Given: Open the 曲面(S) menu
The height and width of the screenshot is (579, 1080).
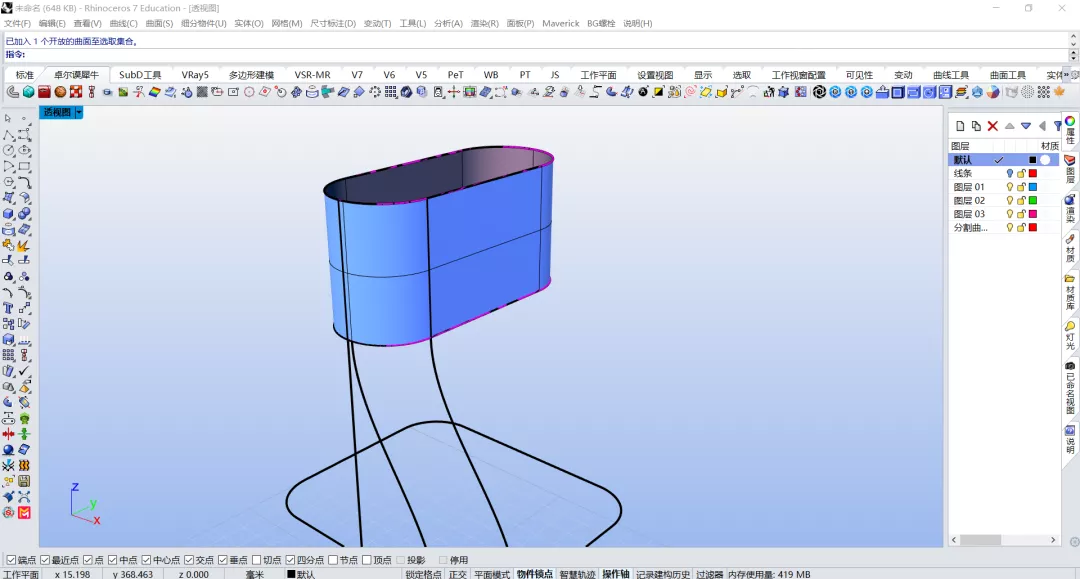Looking at the screenshot, I should pyautogui.click(x=159, y=23).
